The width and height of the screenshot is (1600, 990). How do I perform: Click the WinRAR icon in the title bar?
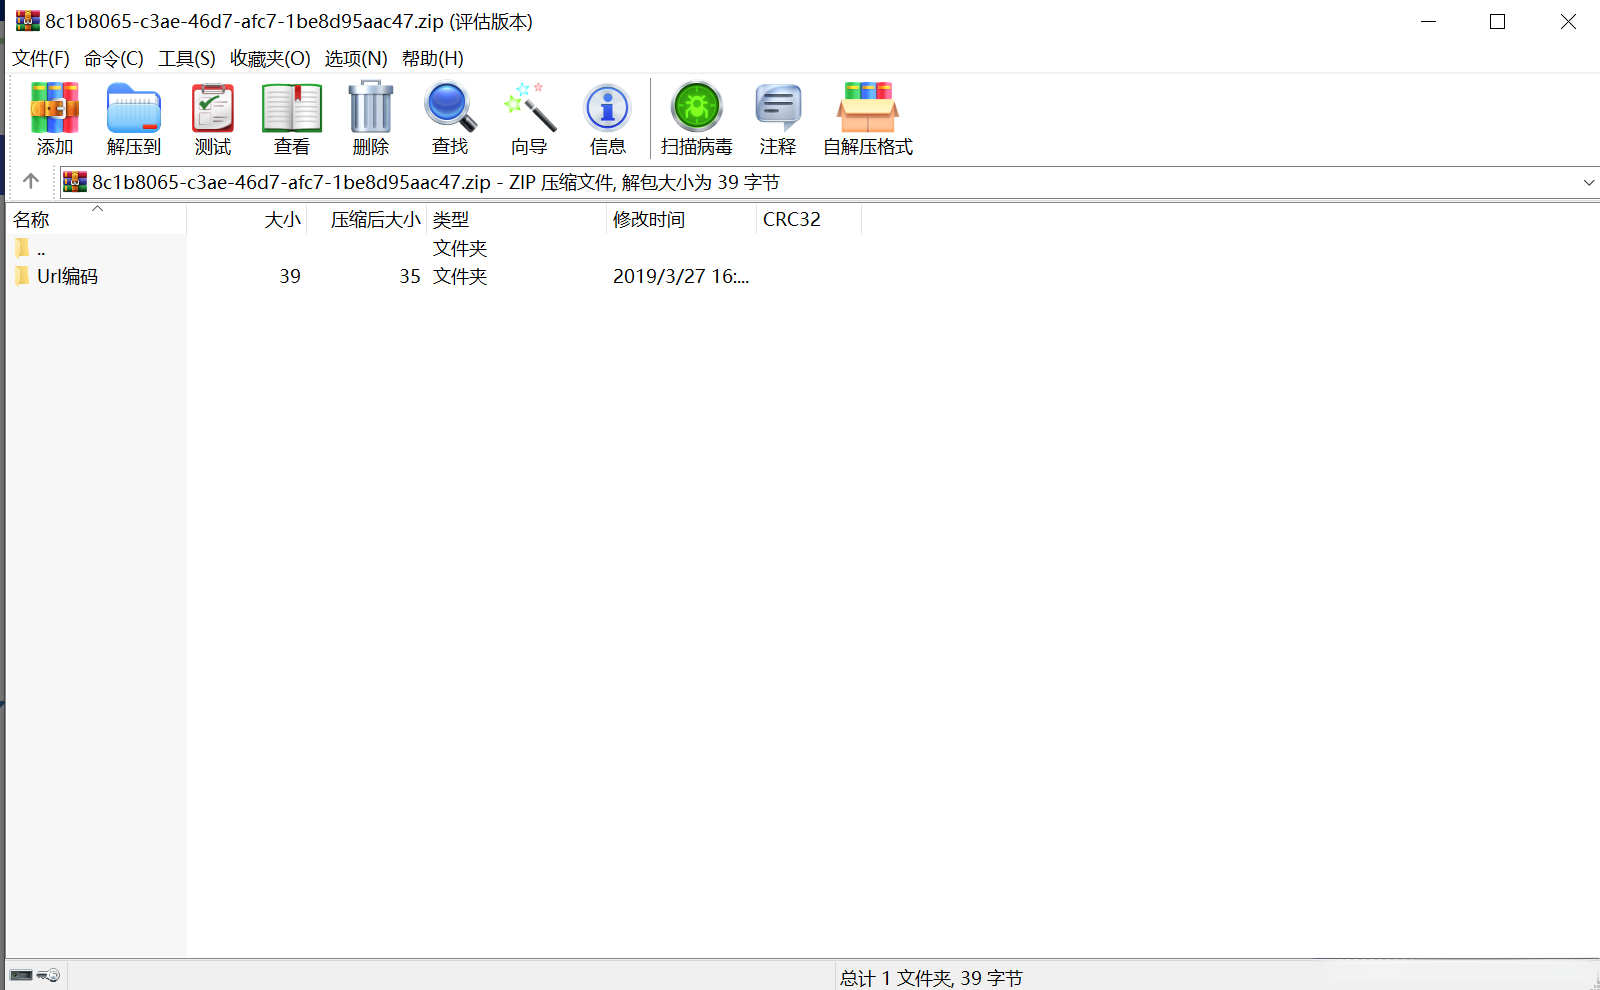[28, 21]
